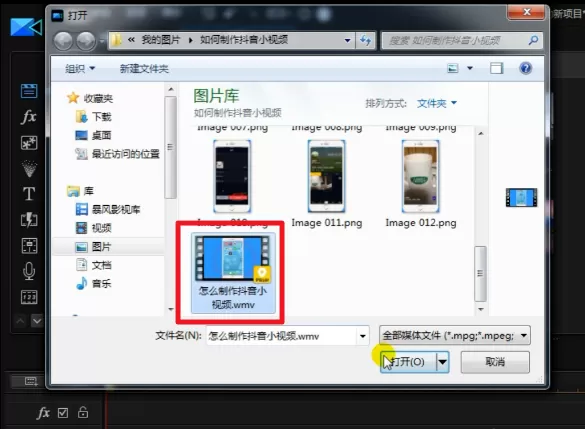
Task: Click navigation pane scrollbar up arrow
Action: [x=171, y=90]
